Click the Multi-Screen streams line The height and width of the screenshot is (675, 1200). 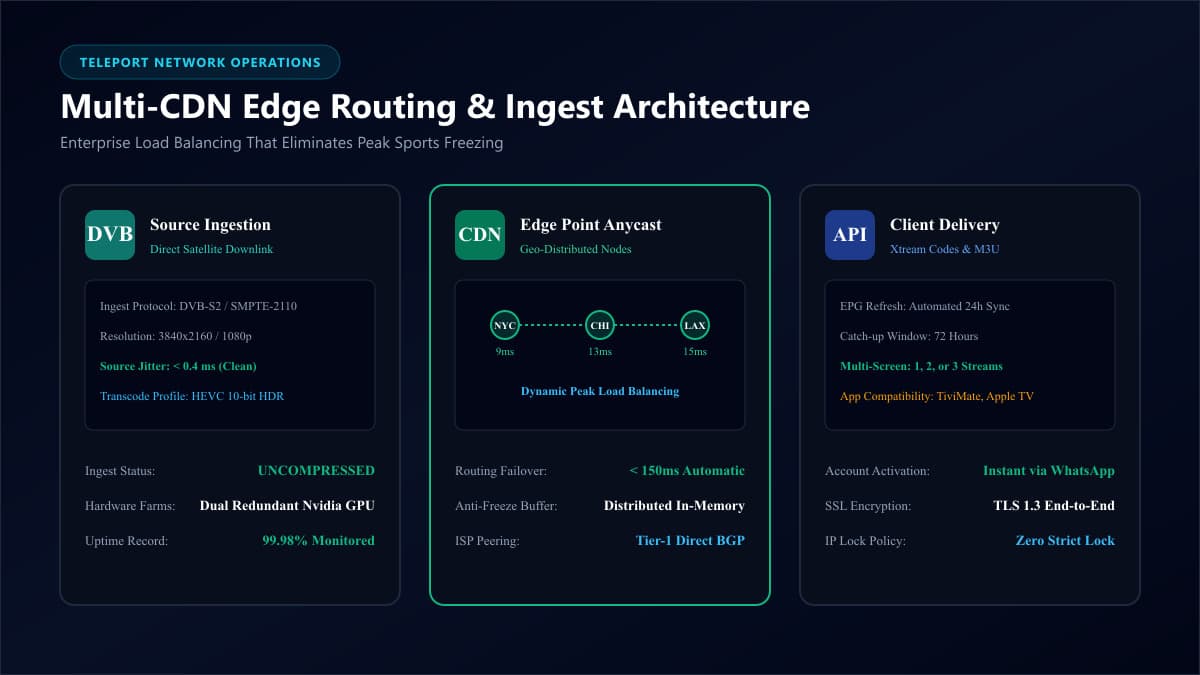(921, 366)
